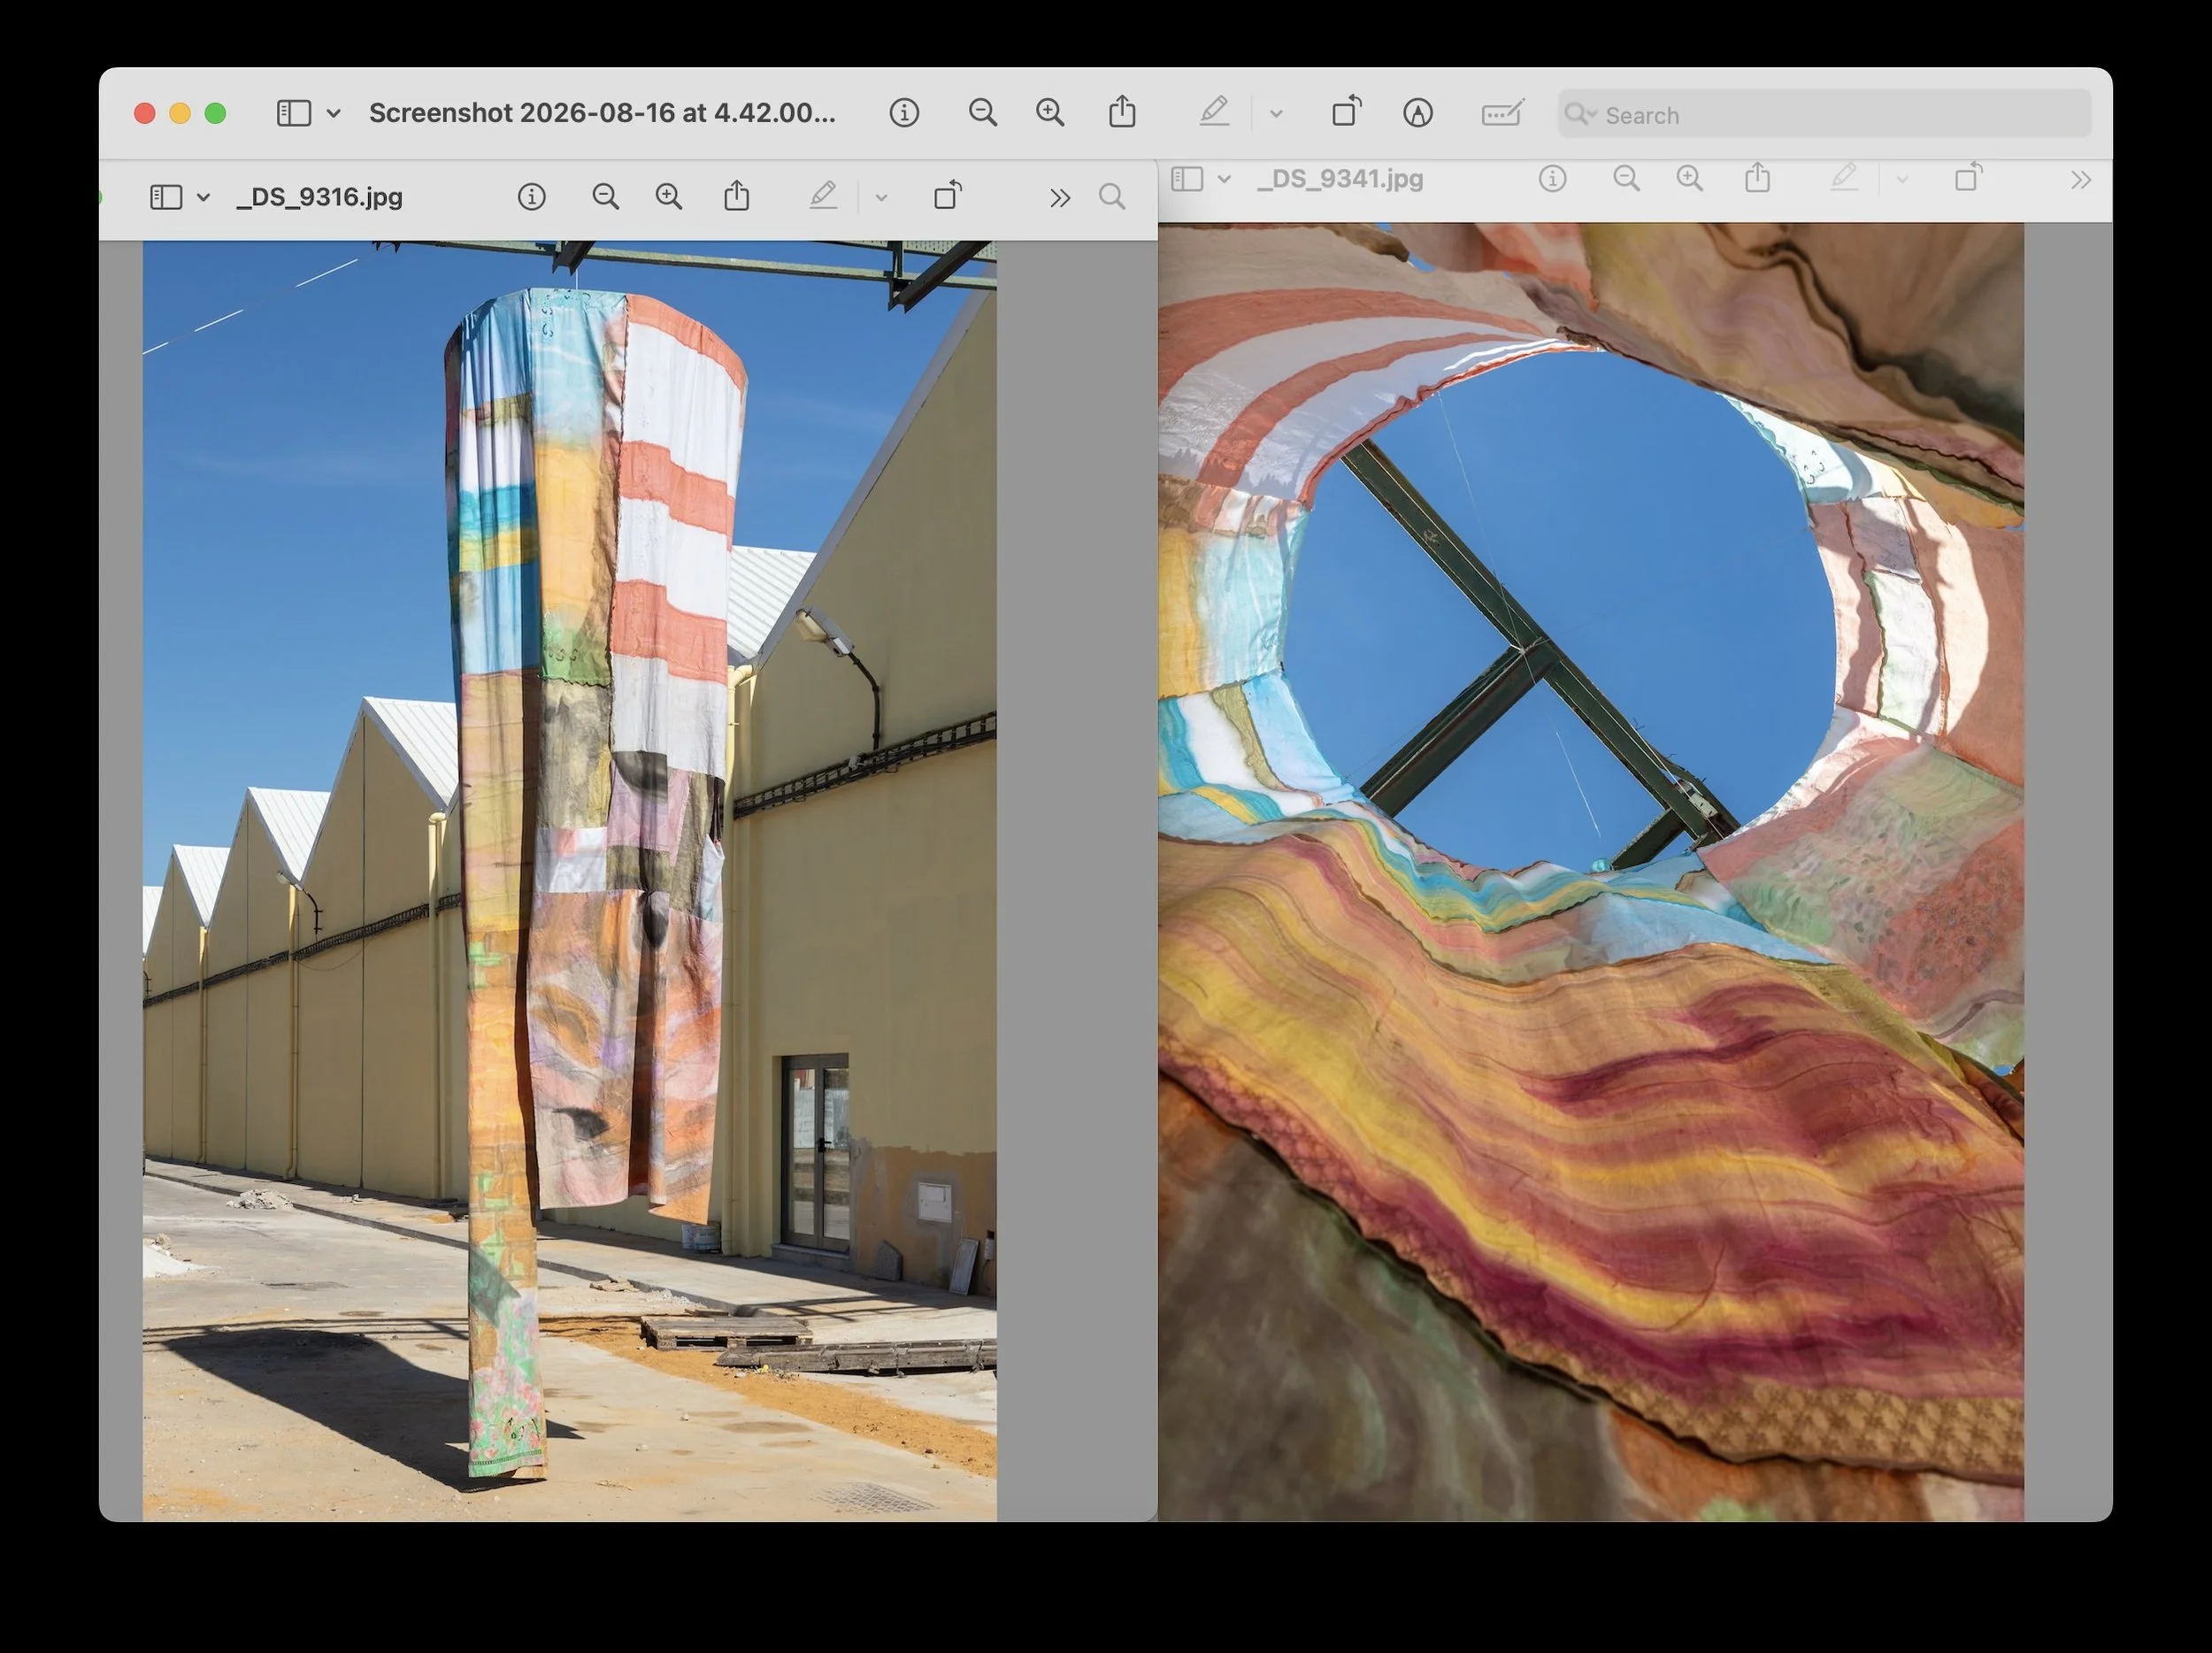Click the _DS_9316.jpg window title
The image size is (2212, 1653).
tap(319, 197)
